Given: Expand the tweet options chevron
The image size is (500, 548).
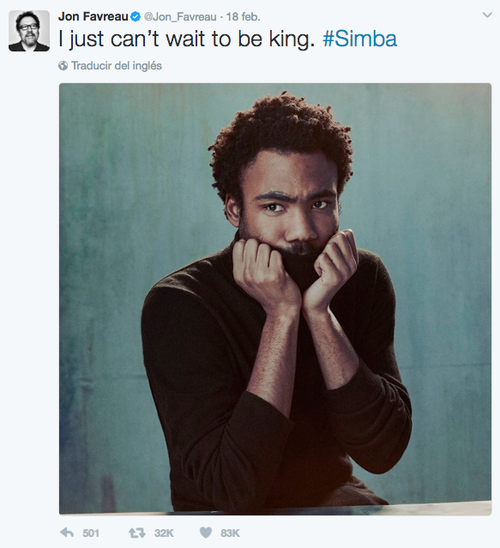Looking at the screenshot, I should 487,15.
